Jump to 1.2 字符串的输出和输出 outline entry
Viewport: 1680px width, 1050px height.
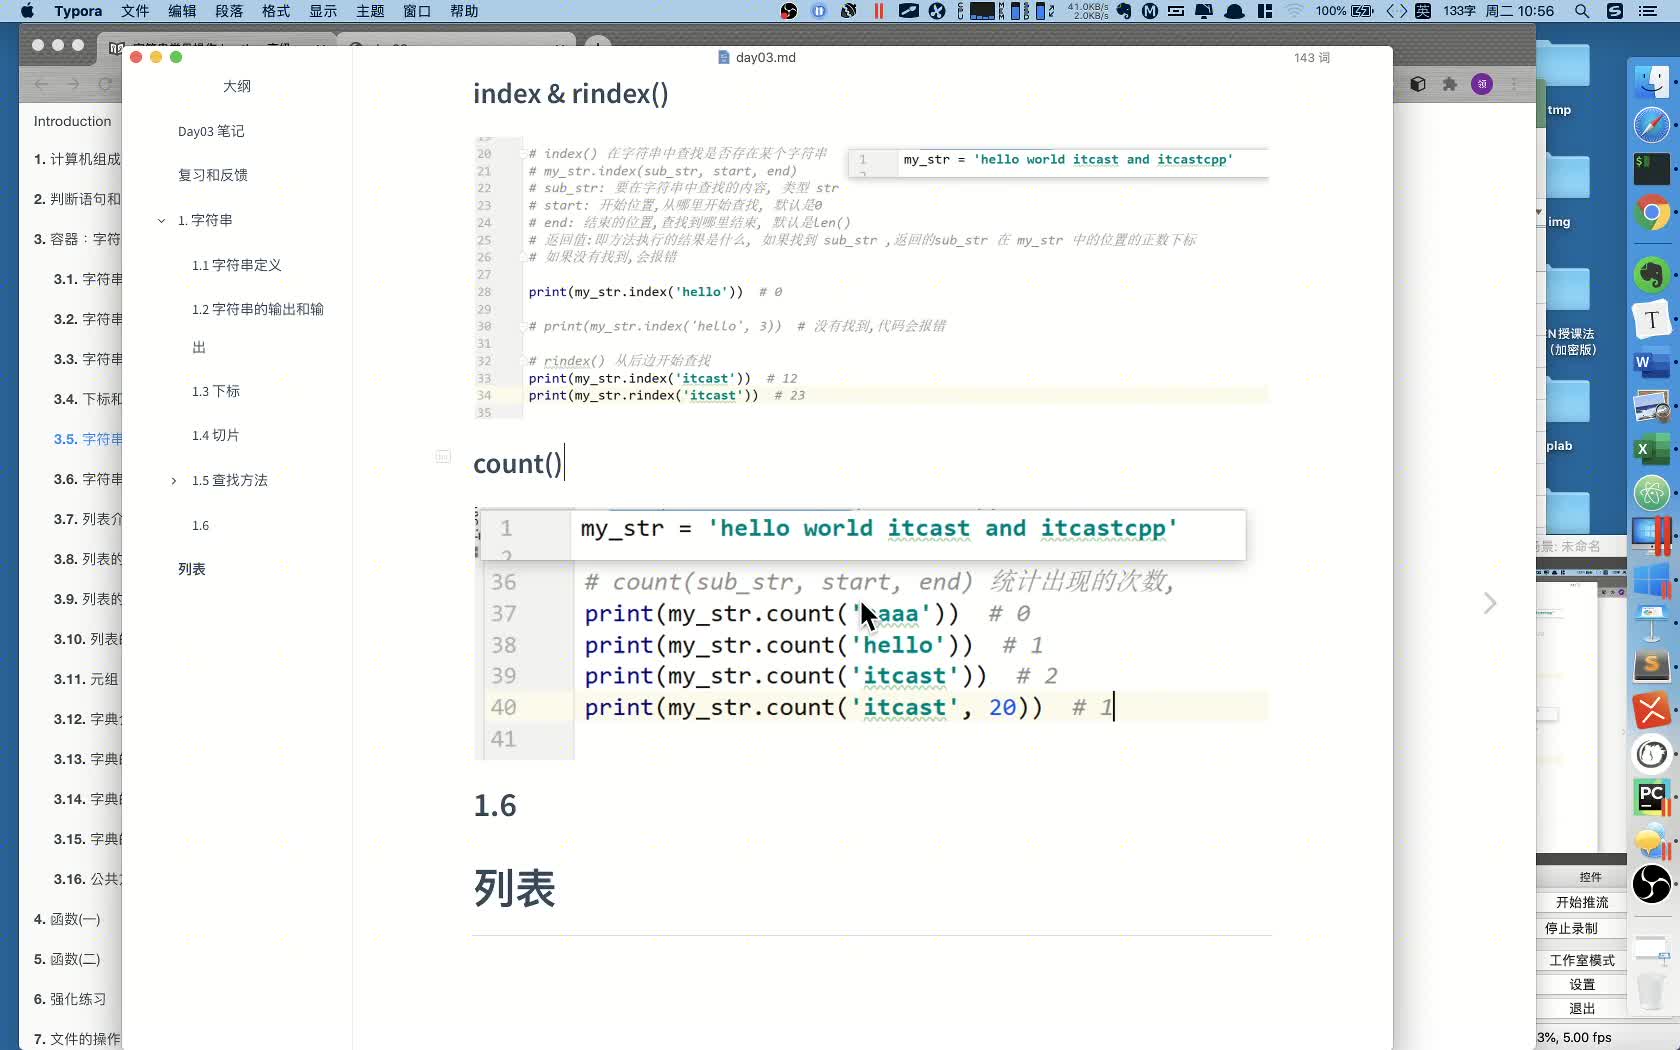click(x=258, y=328)
